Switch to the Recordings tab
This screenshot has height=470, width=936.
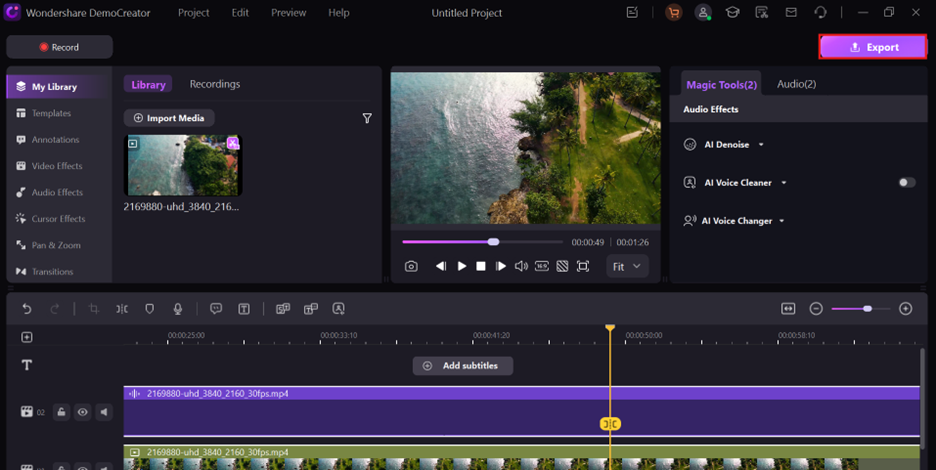215,84
